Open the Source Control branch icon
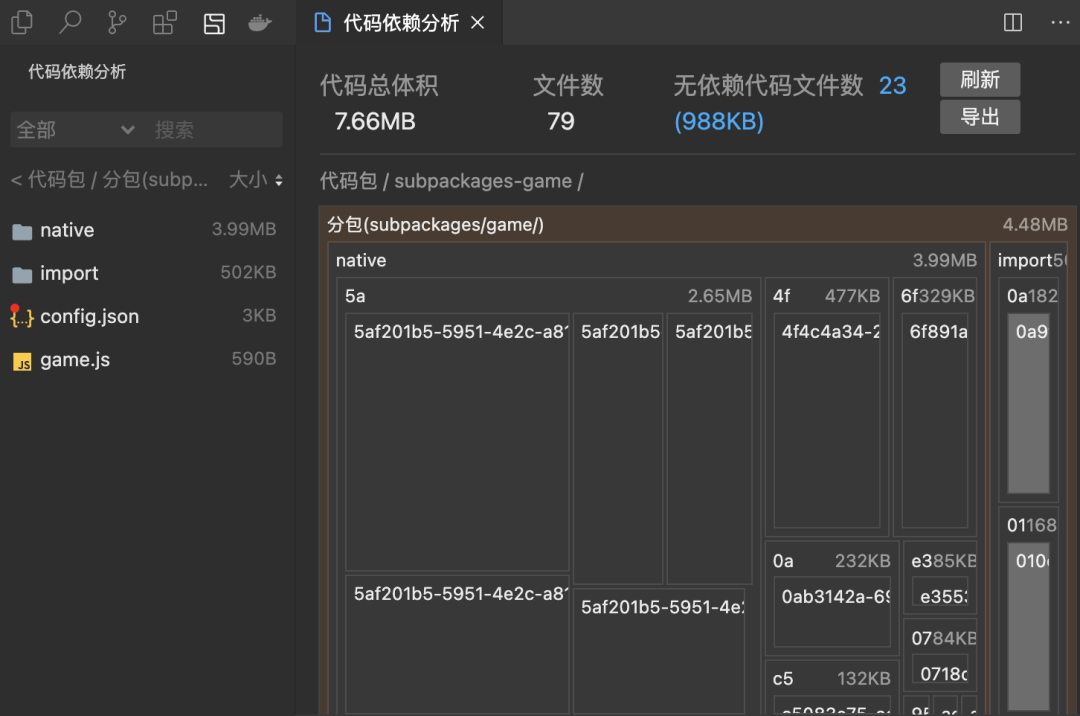 click(x=116, y=22)
